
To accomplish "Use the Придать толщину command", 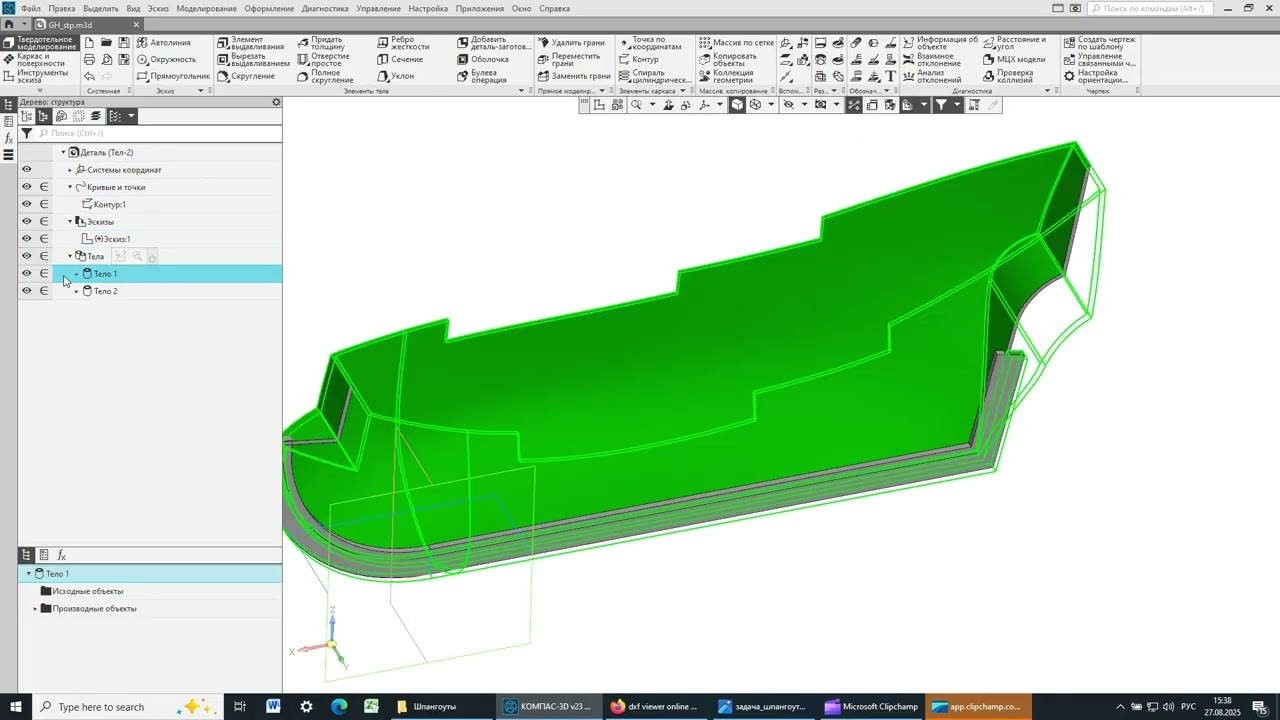I will pos(321,43).
